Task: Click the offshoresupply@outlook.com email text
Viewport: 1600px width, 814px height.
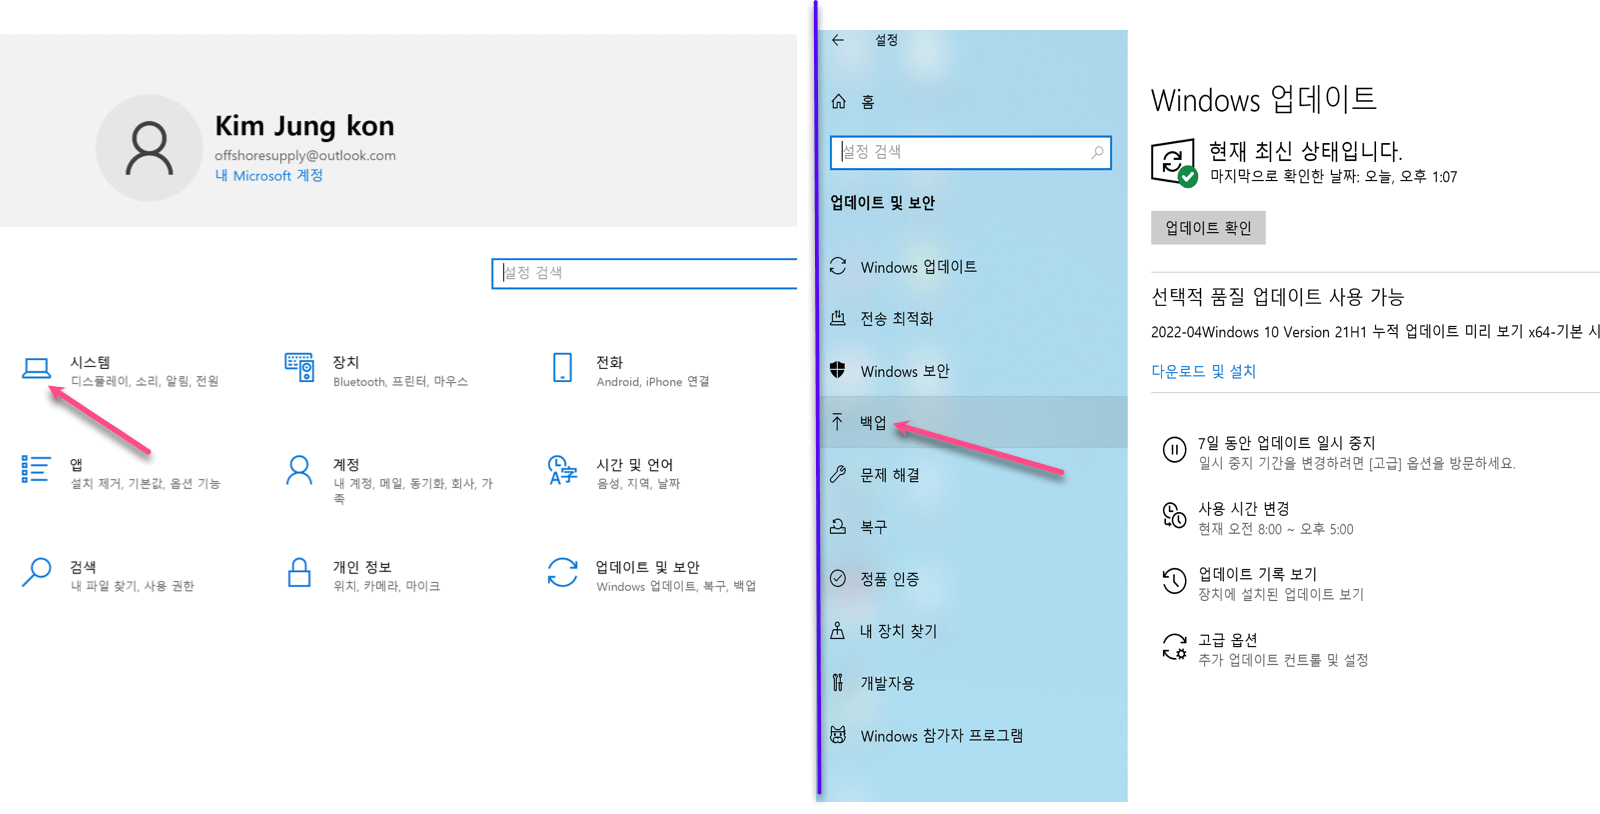Action: (305, 155)
